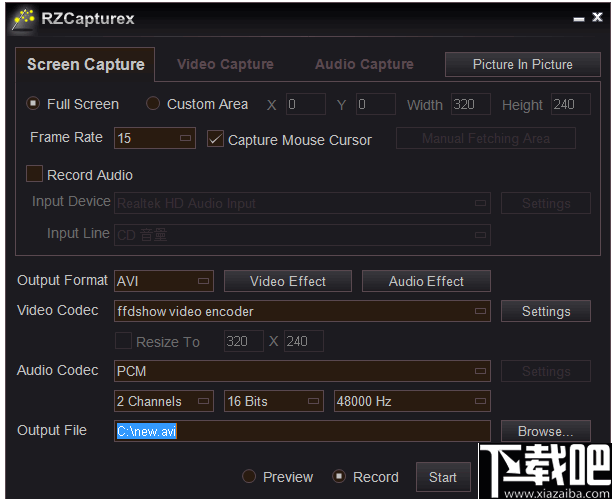Click the capture Width field

[x=471, y=104]
